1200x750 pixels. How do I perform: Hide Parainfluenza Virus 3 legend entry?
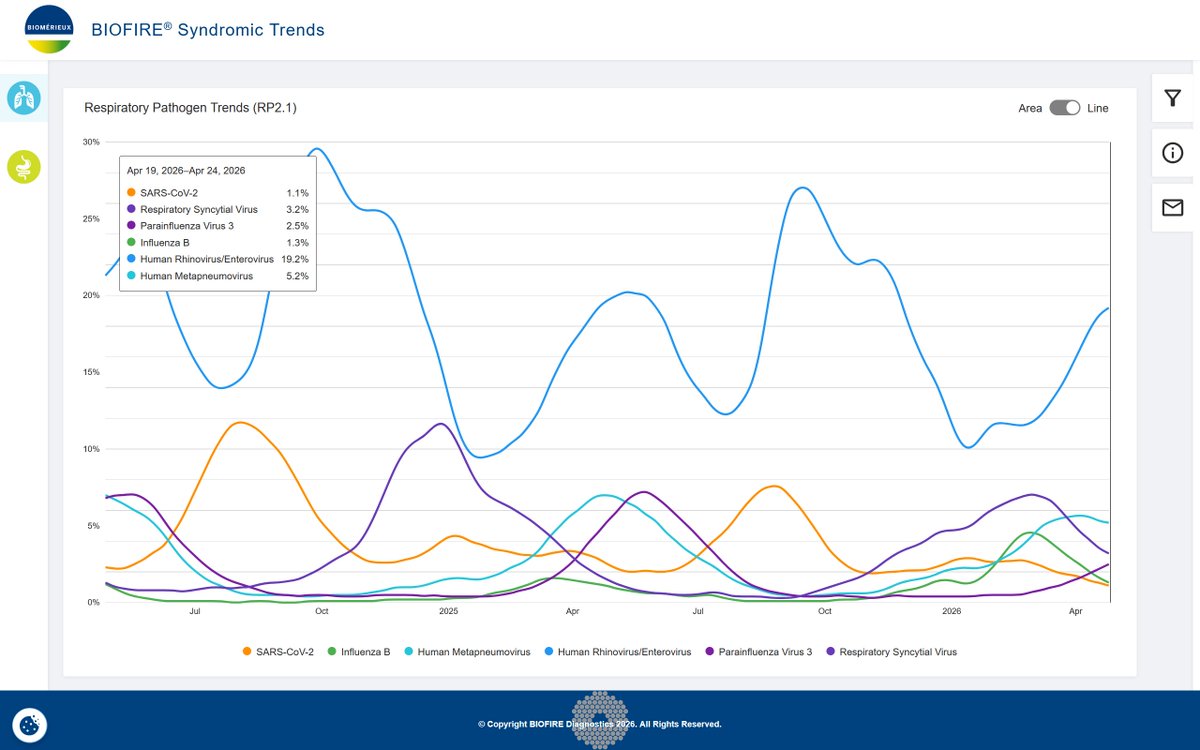758,652
